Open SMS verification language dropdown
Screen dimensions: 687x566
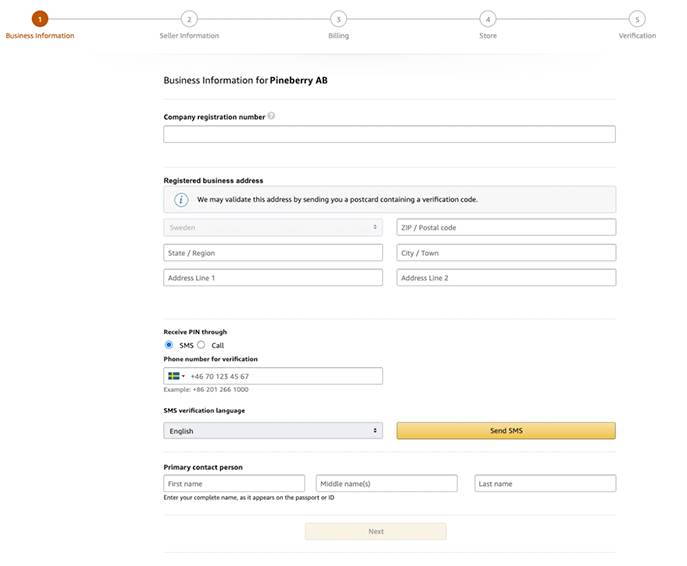point(273,431)
